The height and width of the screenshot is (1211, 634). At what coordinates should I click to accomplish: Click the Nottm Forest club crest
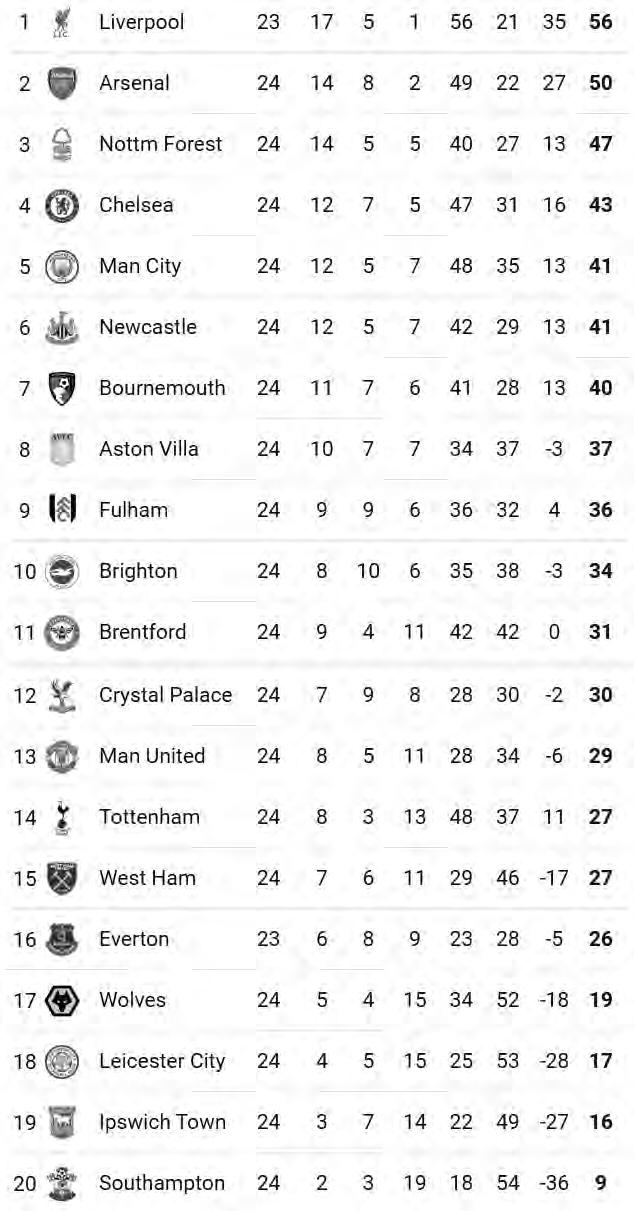point(62,144)
